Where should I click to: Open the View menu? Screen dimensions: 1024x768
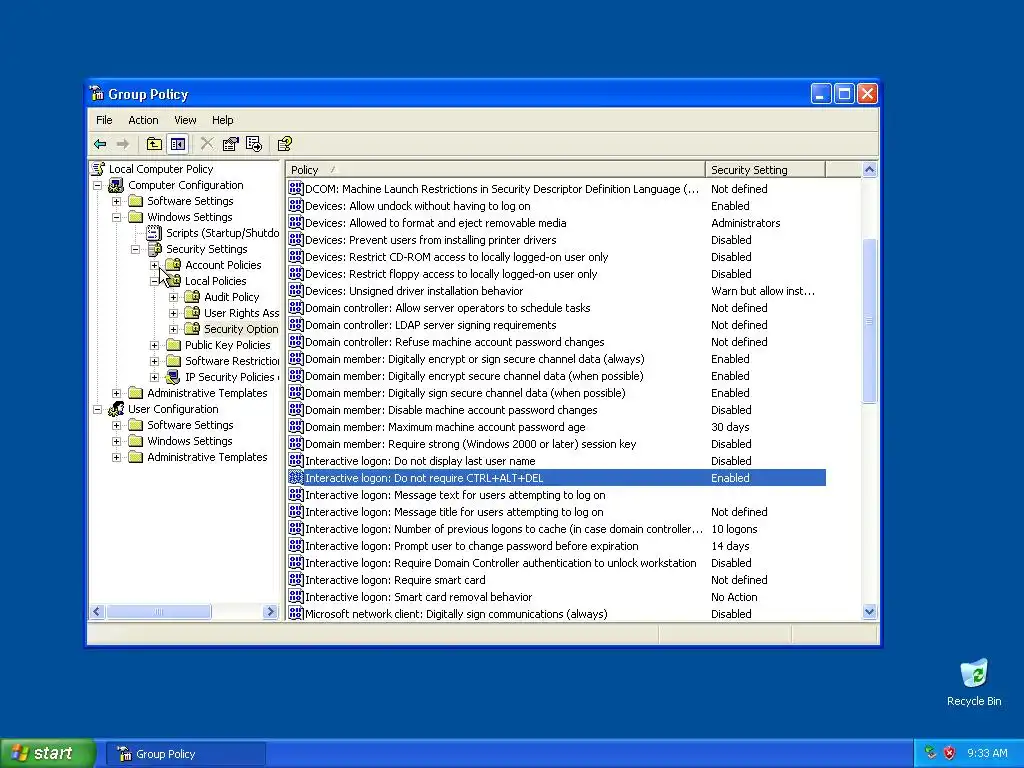tap(185, 120)
